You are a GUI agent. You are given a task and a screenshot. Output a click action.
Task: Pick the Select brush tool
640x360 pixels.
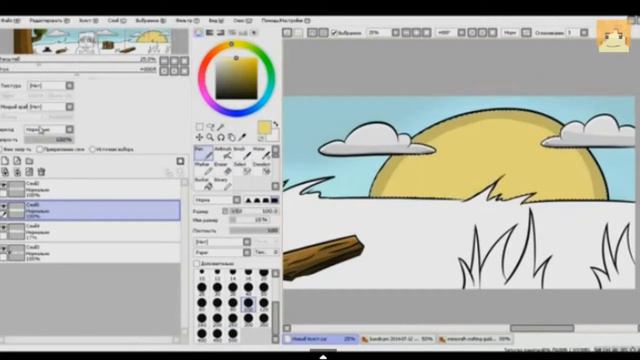242,169
